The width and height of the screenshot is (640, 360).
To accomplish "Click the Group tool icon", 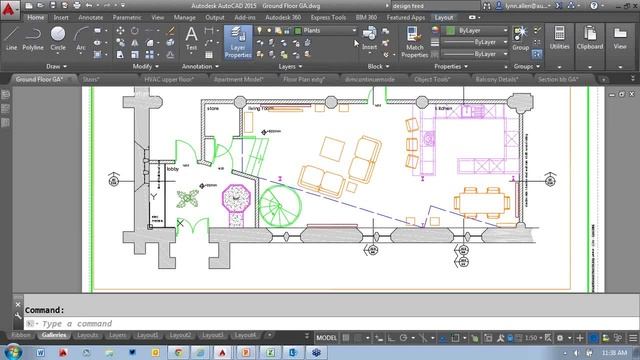I will click(x=520, y=38).
